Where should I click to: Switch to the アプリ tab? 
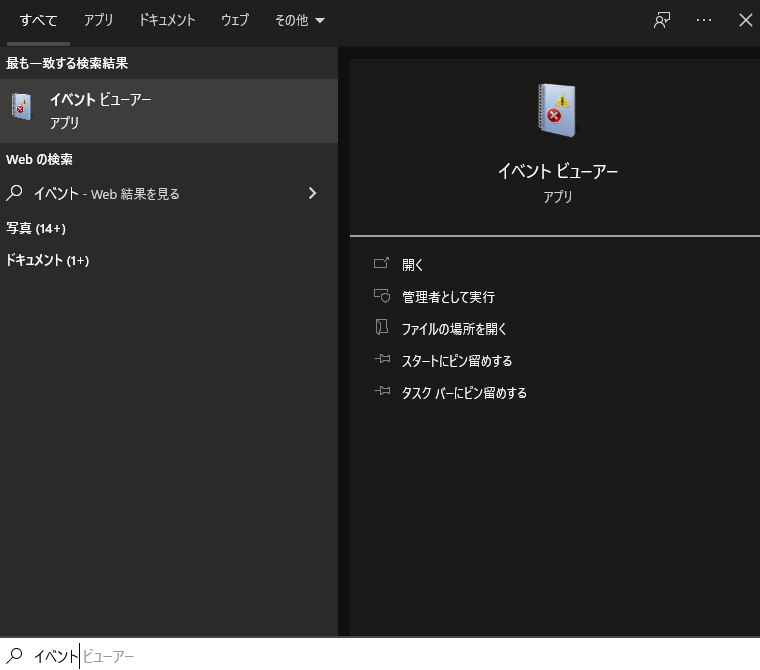[98, 20]
